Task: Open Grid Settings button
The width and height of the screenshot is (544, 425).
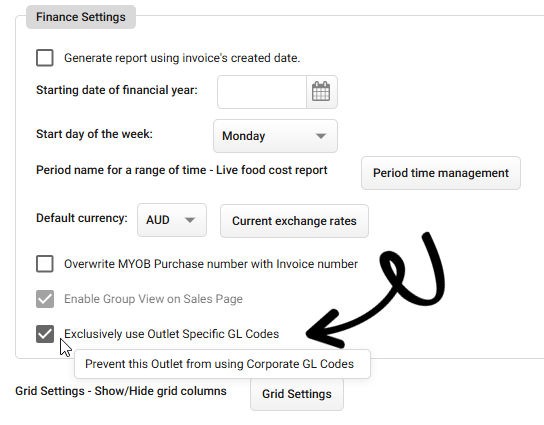Action: pyautogui.click(x=297, y=394)
